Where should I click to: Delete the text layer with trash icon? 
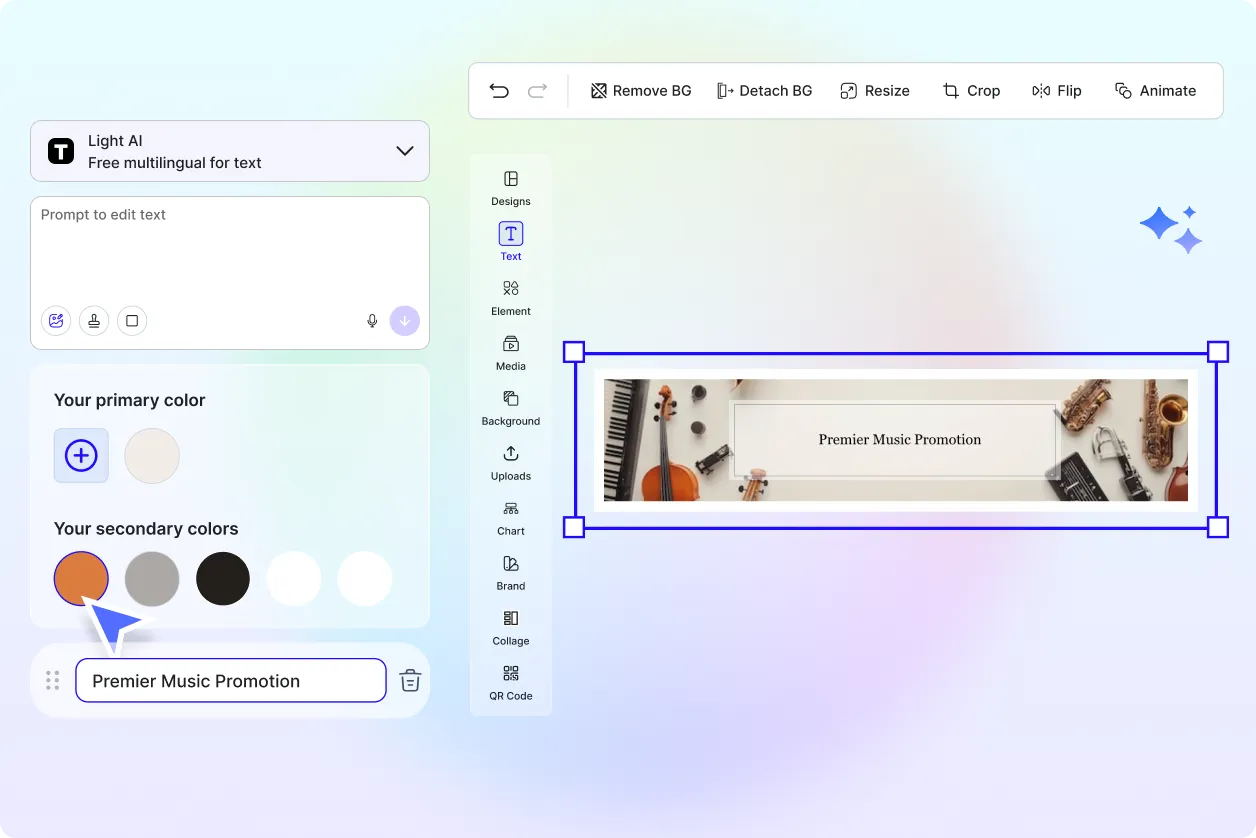click(410, 681)
